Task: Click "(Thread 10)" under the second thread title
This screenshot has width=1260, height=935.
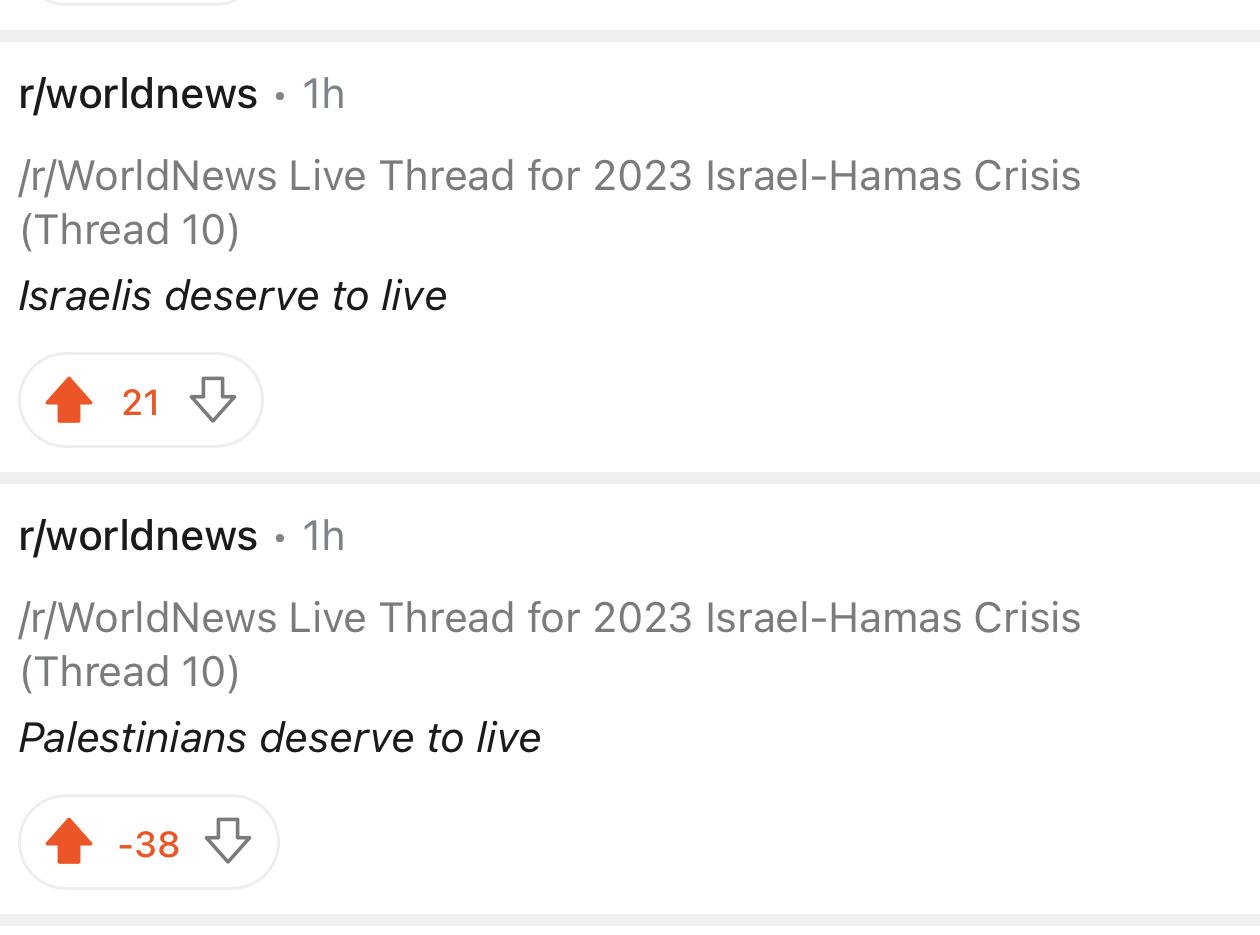Action: tap(129, 672)
